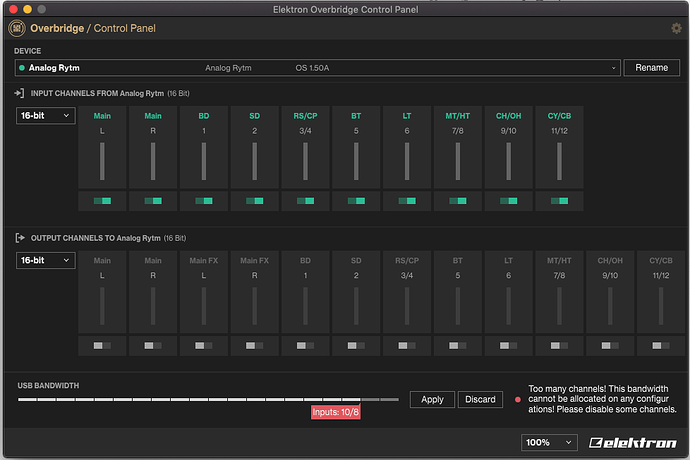
Task: Click the Inputs: 10/8 warning badge
Action: coord(336,412)
